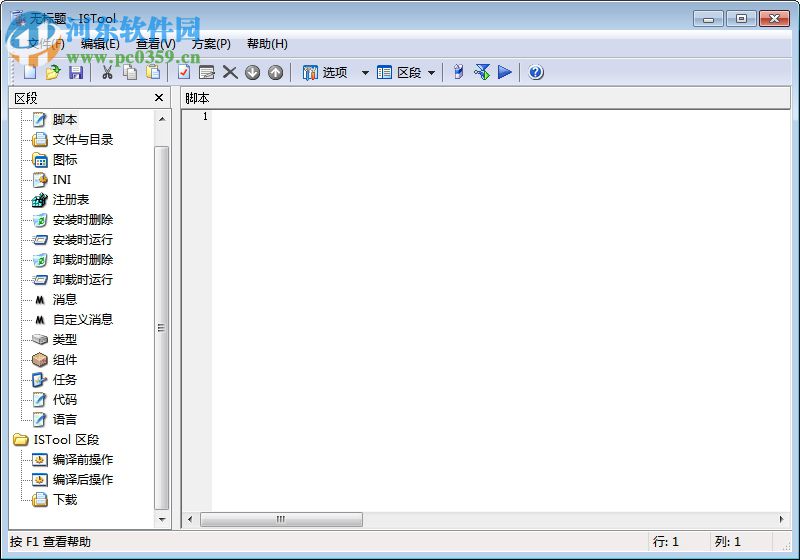Click the move up arrow icon
This screenshot has width=800, height=560.
point(276,72)
